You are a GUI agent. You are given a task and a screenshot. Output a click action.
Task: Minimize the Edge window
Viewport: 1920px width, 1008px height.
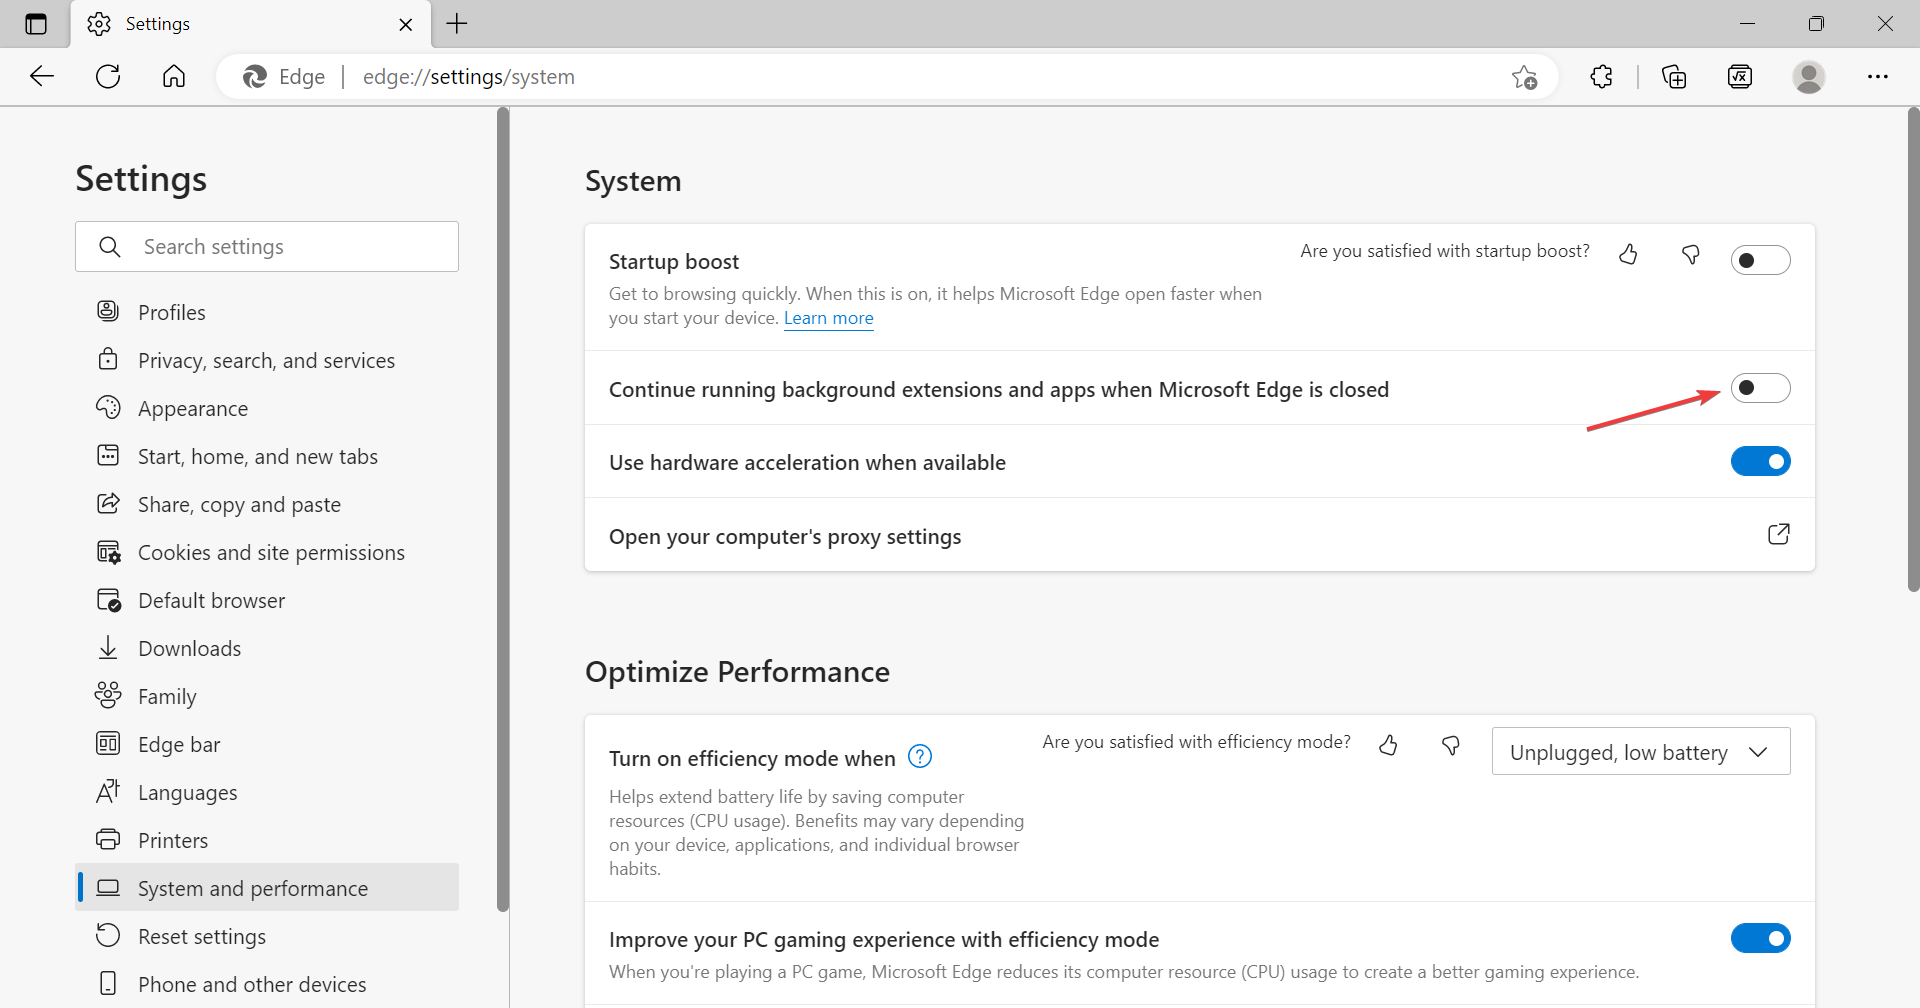pos(1747,23)
